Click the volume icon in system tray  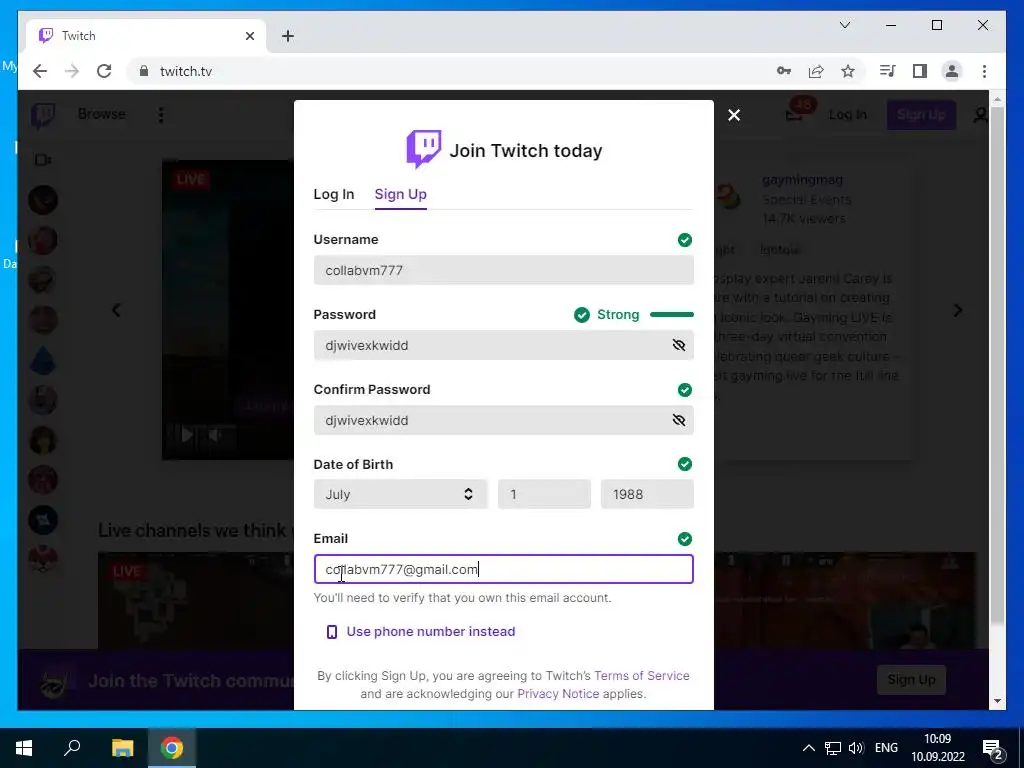pyautogui.click(x=856, y=748)
